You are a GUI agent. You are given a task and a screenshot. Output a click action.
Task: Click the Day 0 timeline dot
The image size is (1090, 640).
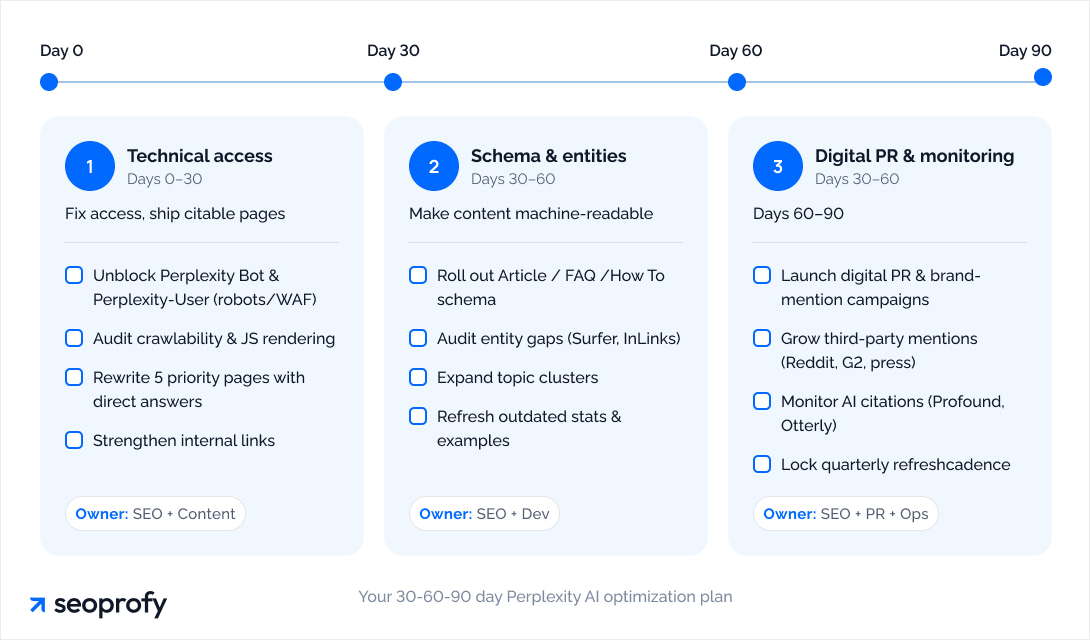[x=49, y=82]
